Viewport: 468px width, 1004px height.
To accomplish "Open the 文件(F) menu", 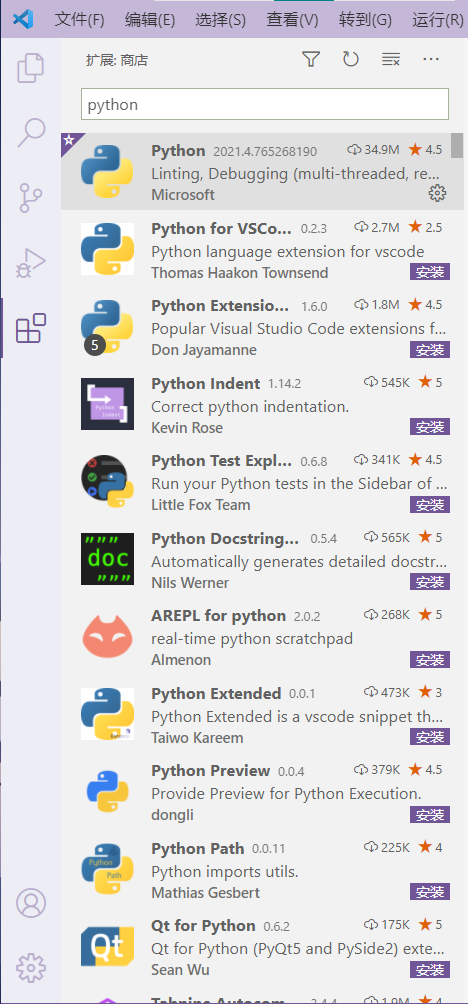I will click(79, 19).
